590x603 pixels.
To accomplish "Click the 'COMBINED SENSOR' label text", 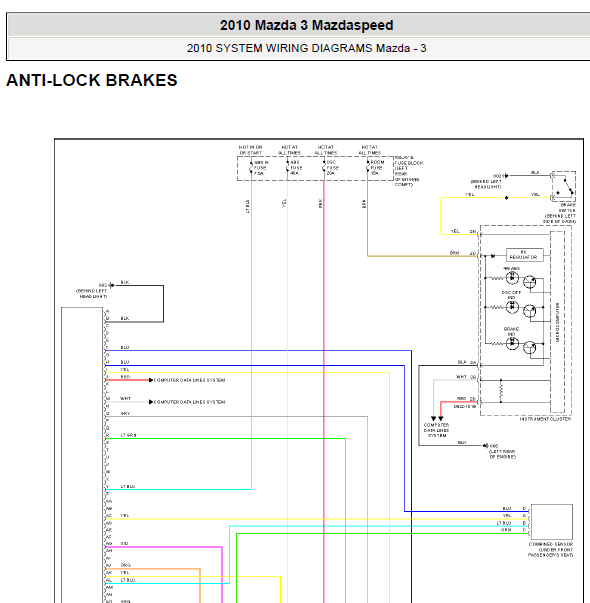I will tap(551, 544).
